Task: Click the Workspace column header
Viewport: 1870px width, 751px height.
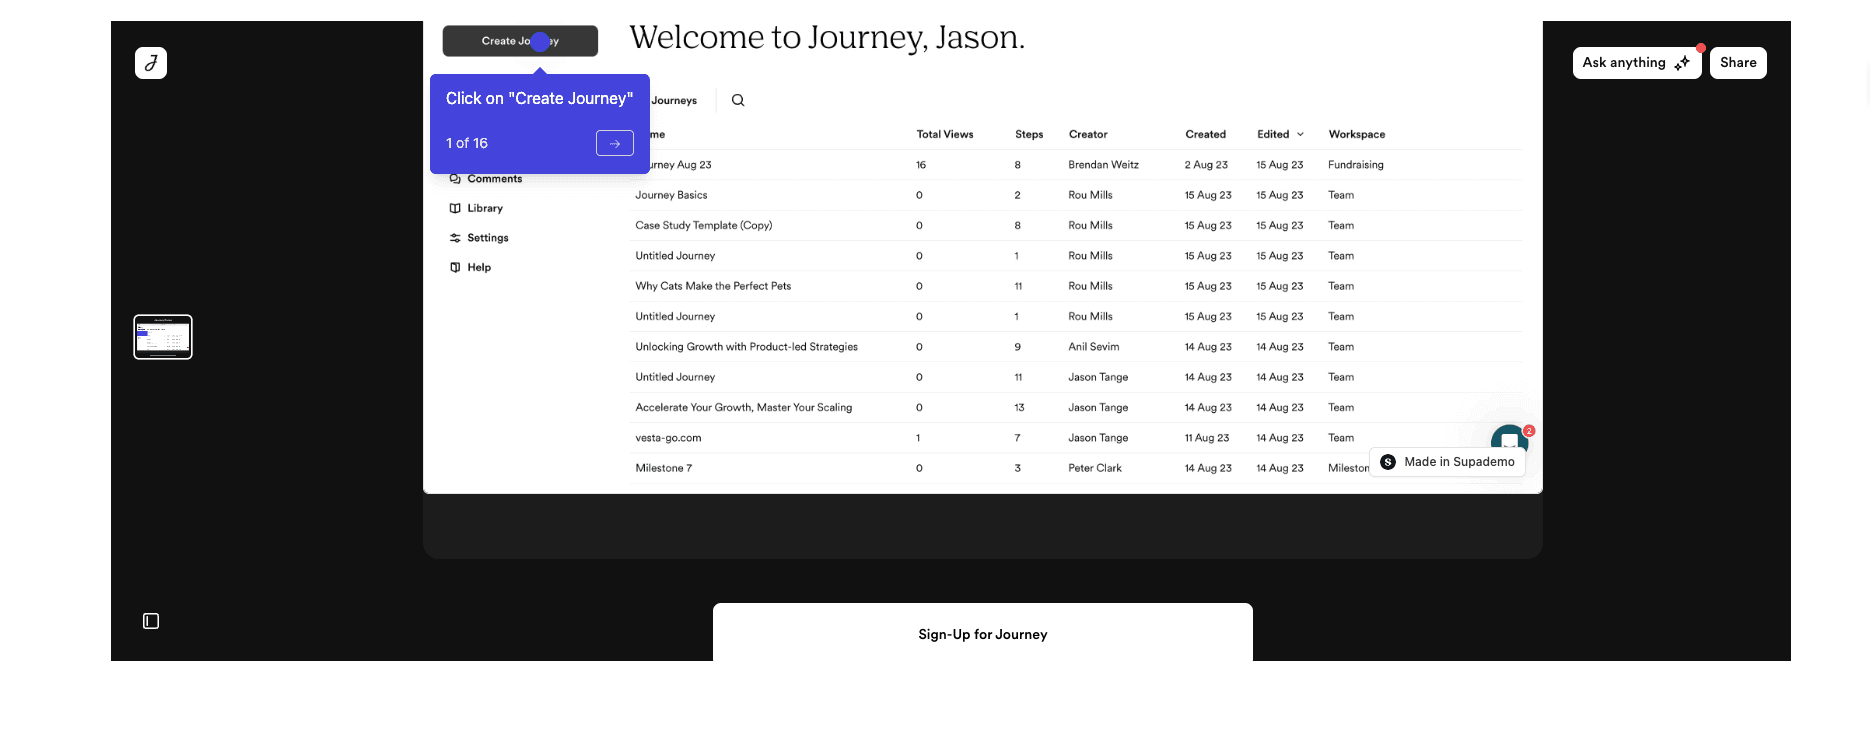Action: point(1357,134)
